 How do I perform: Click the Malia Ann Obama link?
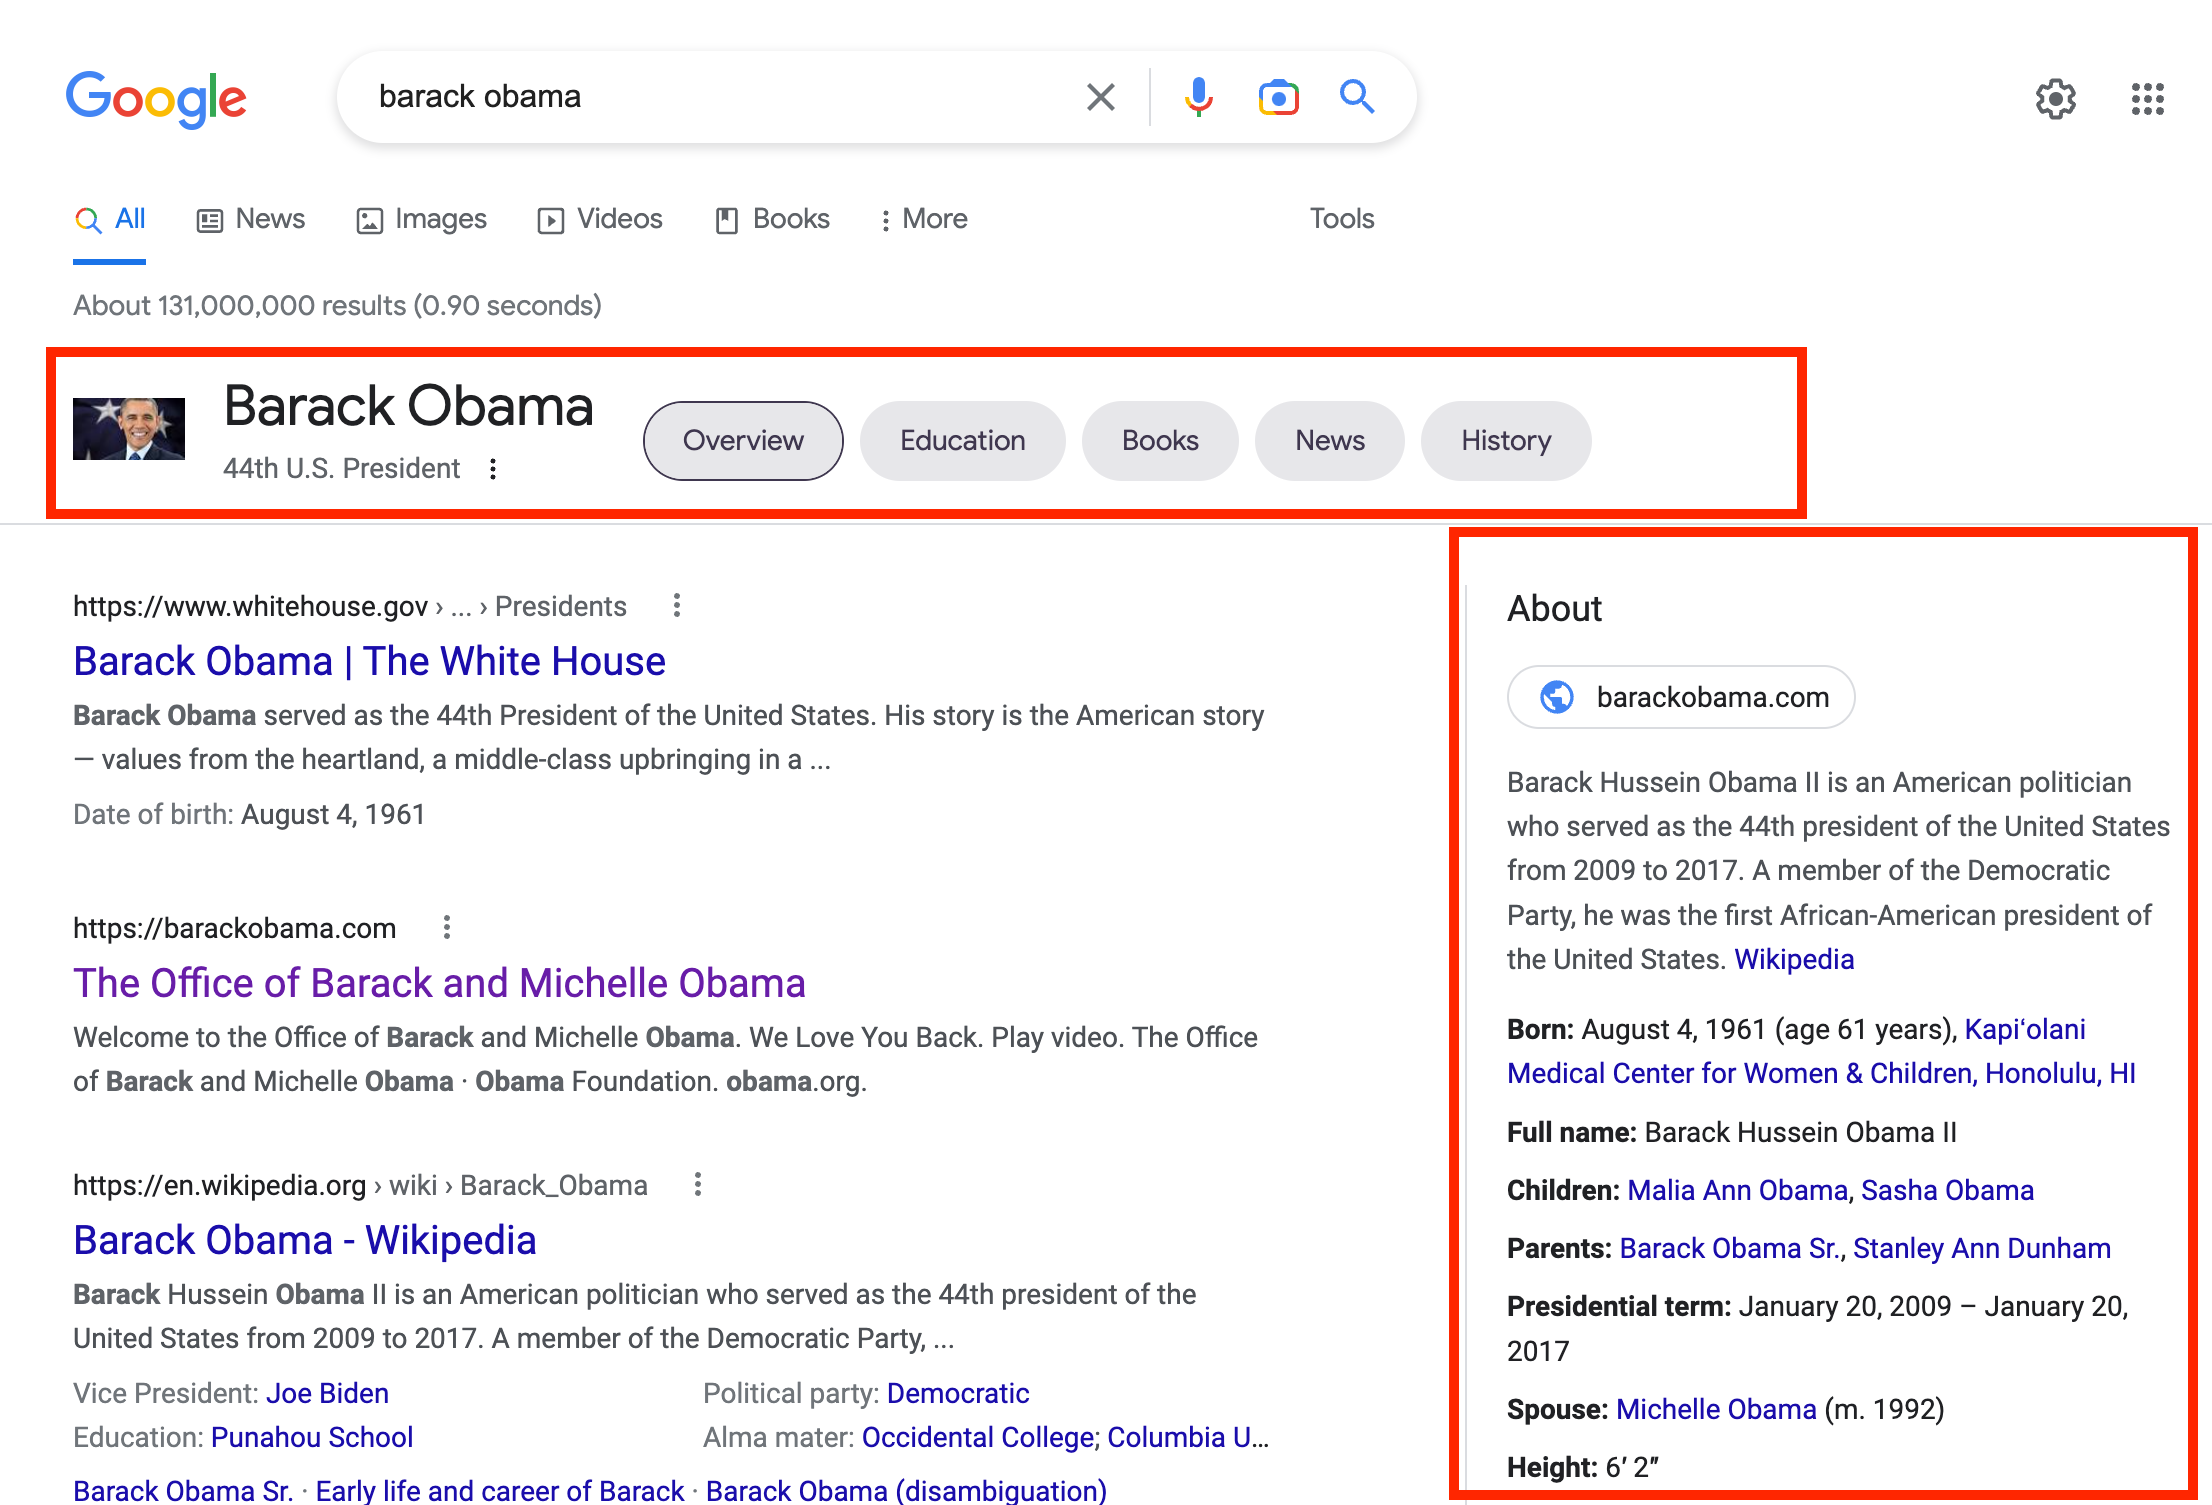pyautogui.click(x=1737, y=1190)
